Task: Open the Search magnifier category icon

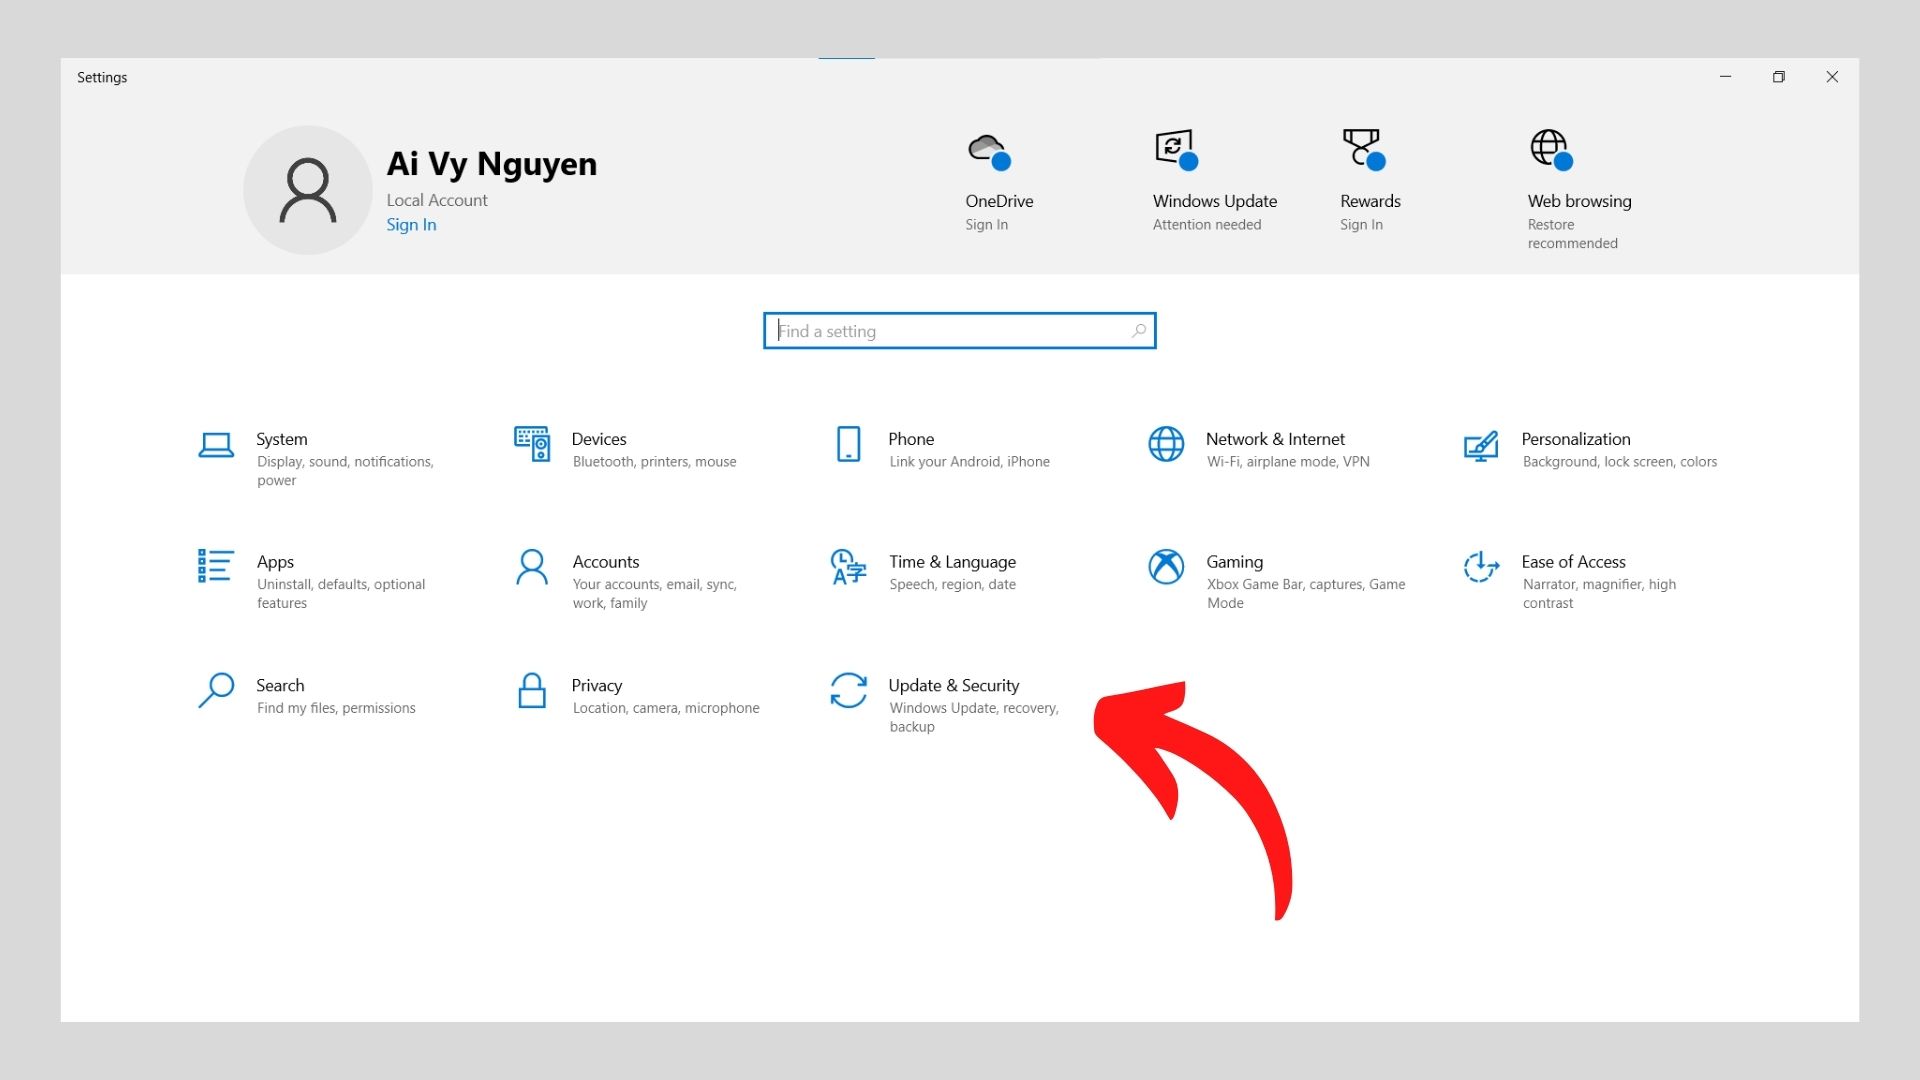Action: pyautogui.click(x=216, y=690)
